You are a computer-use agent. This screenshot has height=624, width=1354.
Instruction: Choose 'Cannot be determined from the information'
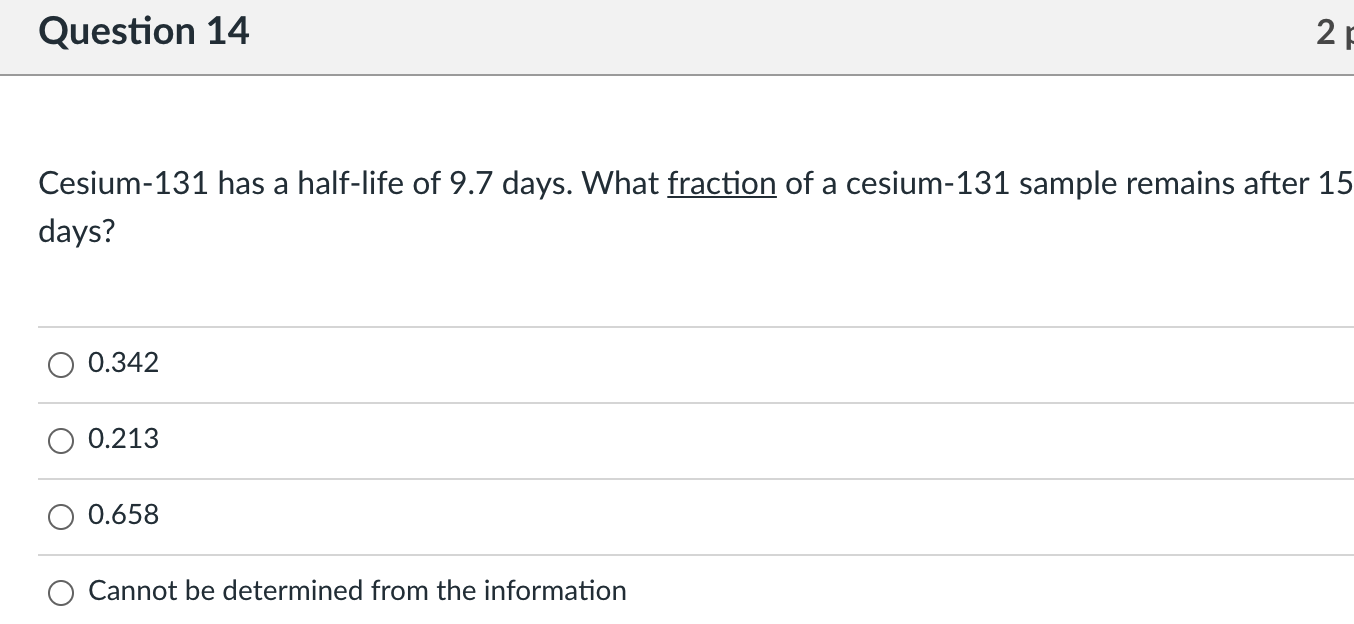pos(61,592)
